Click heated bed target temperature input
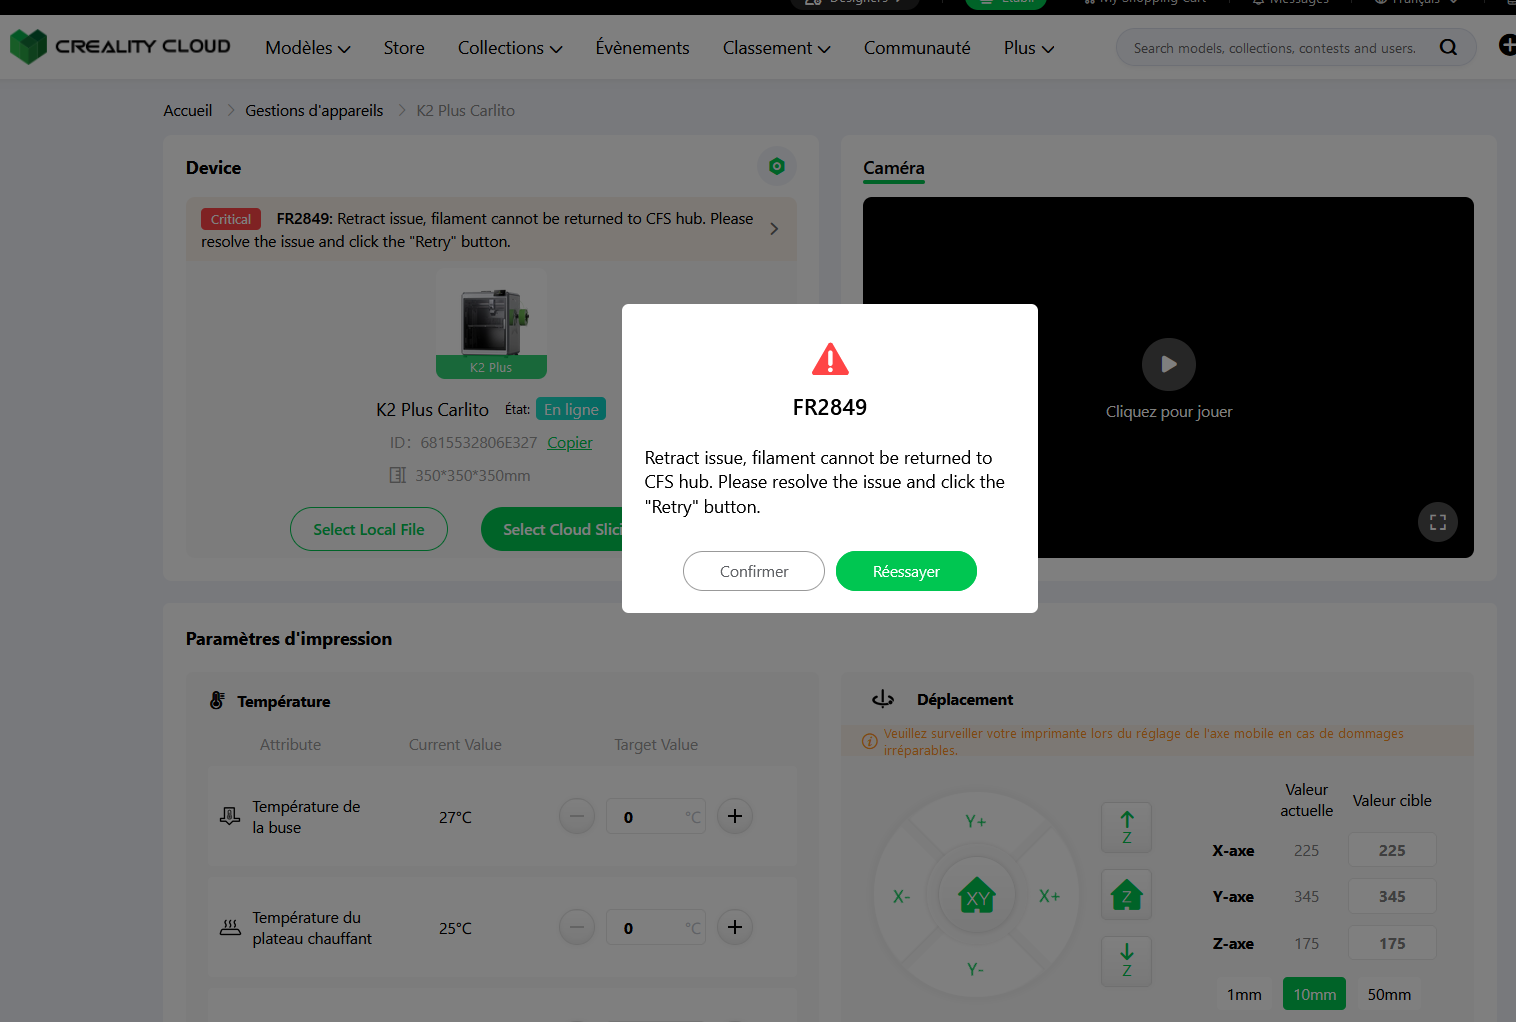This screenshot has height=1022, width=1516. (x=656, y=927)
